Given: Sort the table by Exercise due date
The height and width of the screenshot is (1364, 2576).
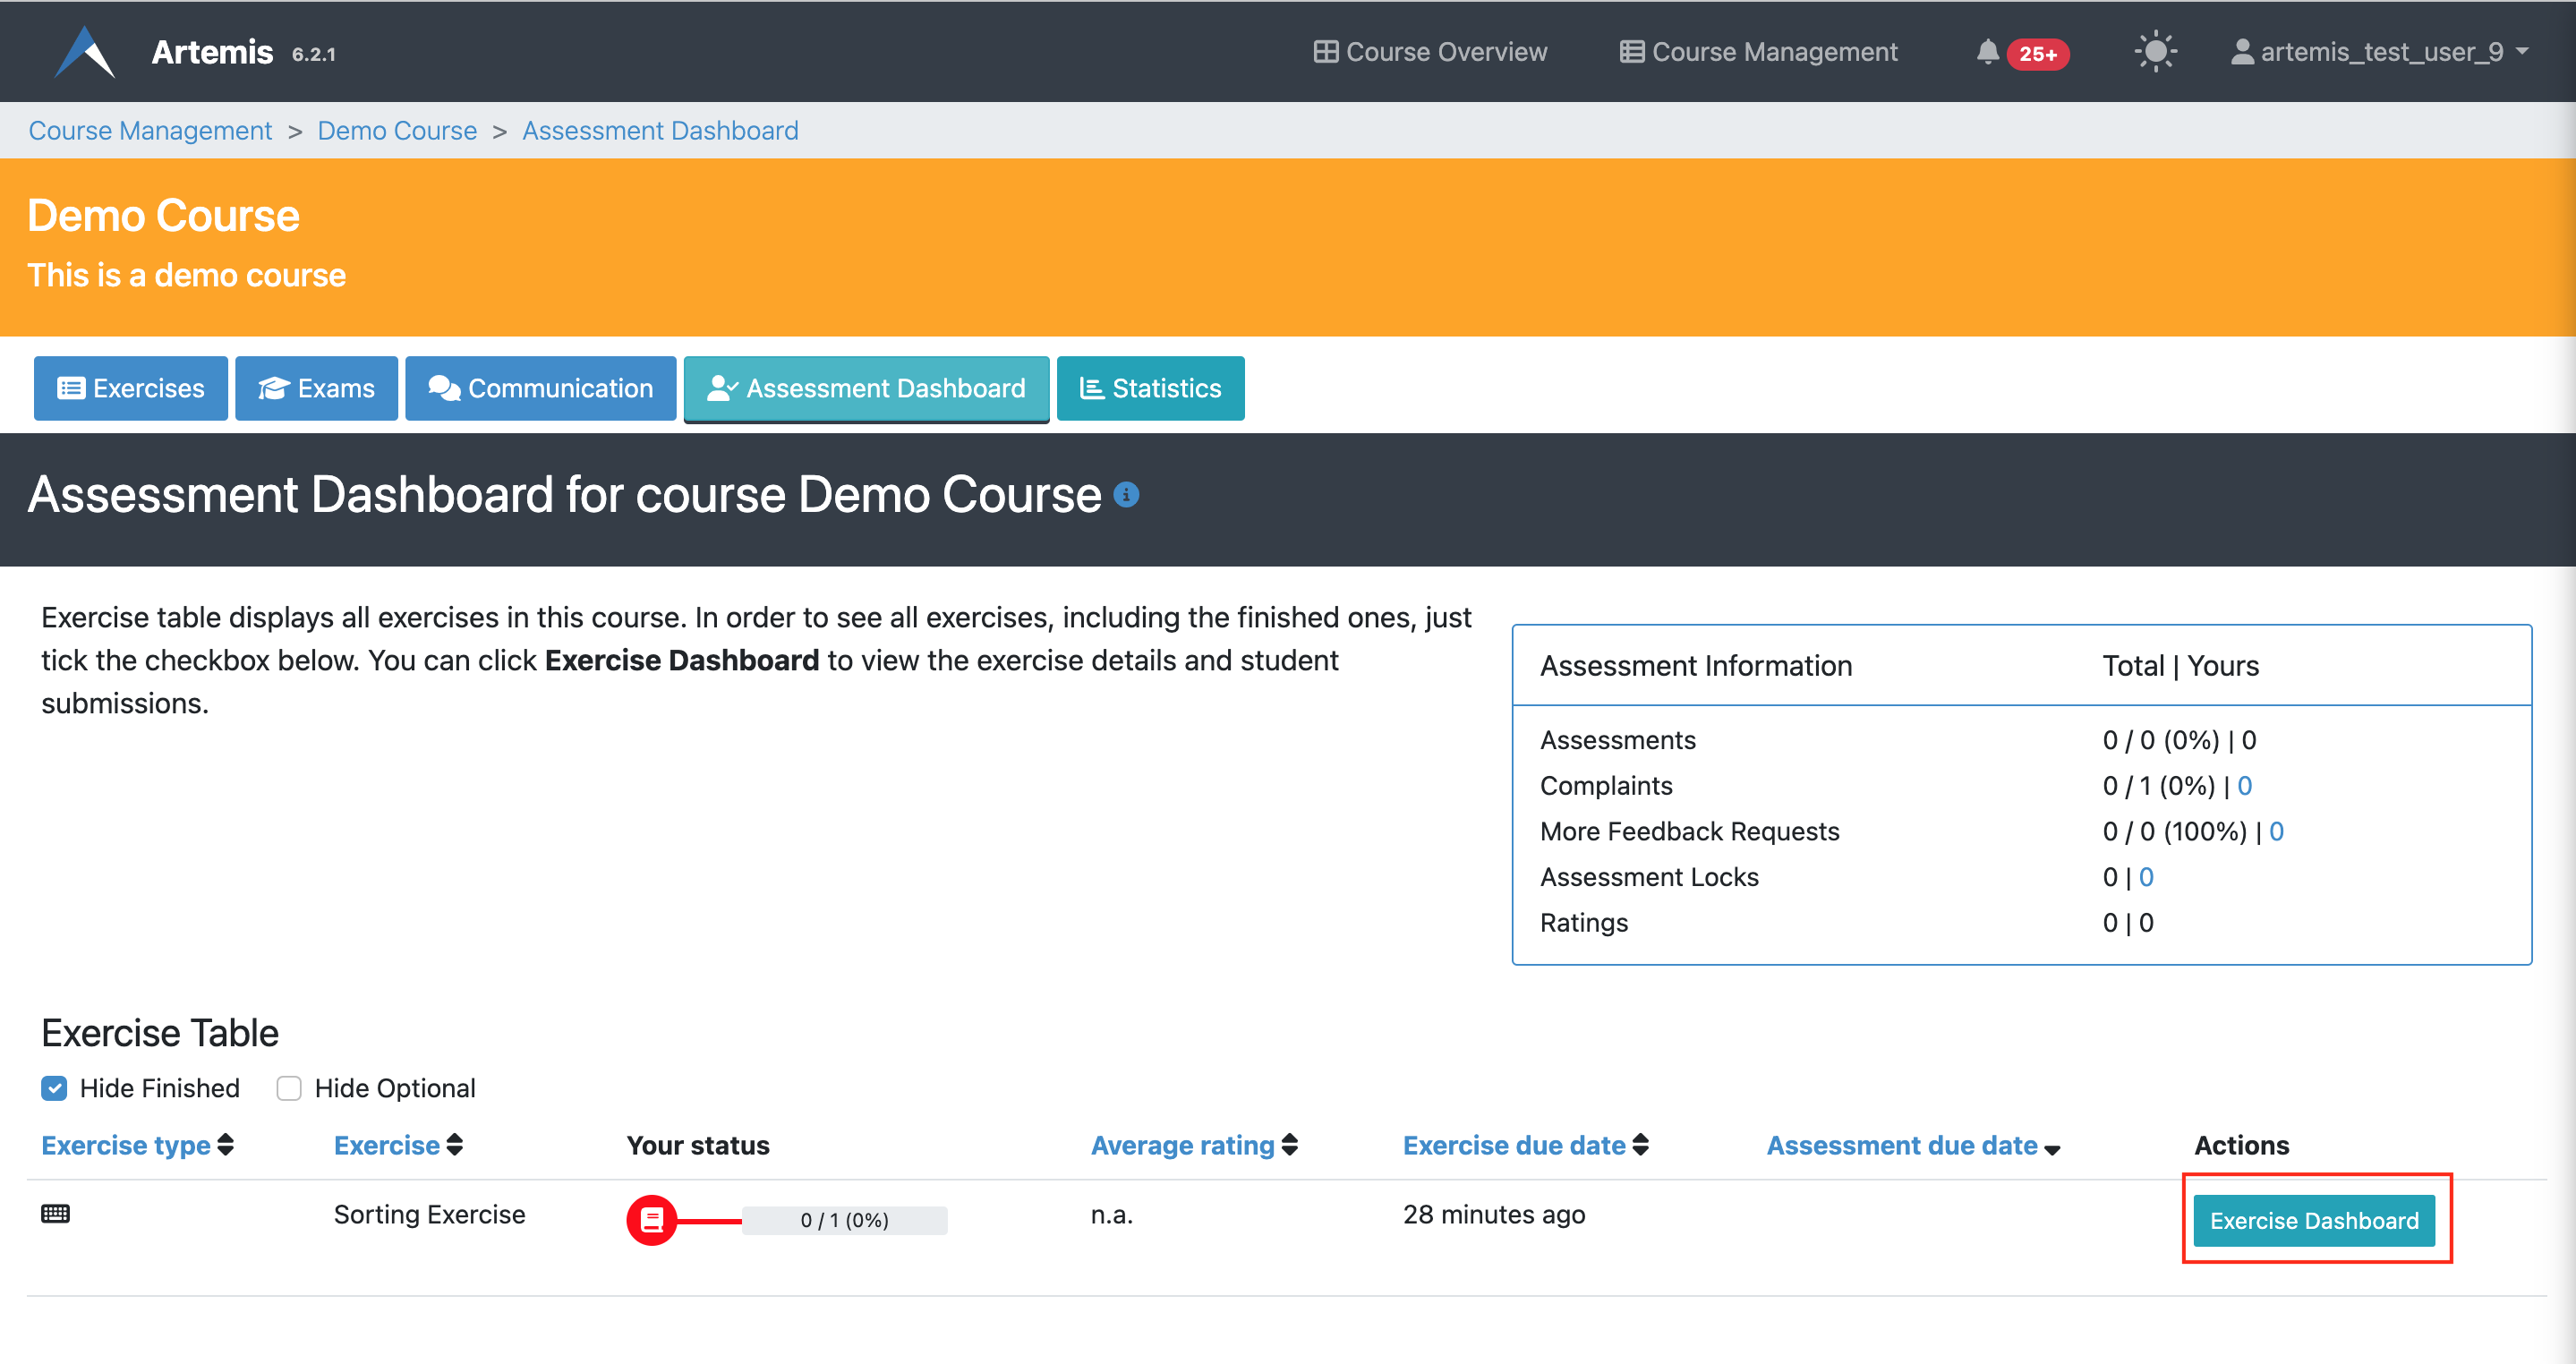Looking at the screenshot, I should pyautogui.click(x=1525, y=1145).
